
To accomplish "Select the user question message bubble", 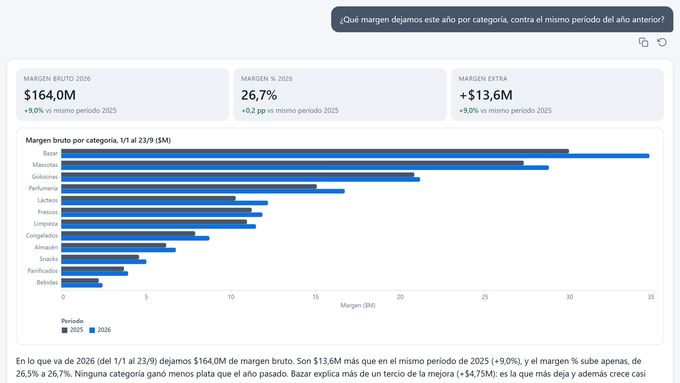I will coord(502,20).
